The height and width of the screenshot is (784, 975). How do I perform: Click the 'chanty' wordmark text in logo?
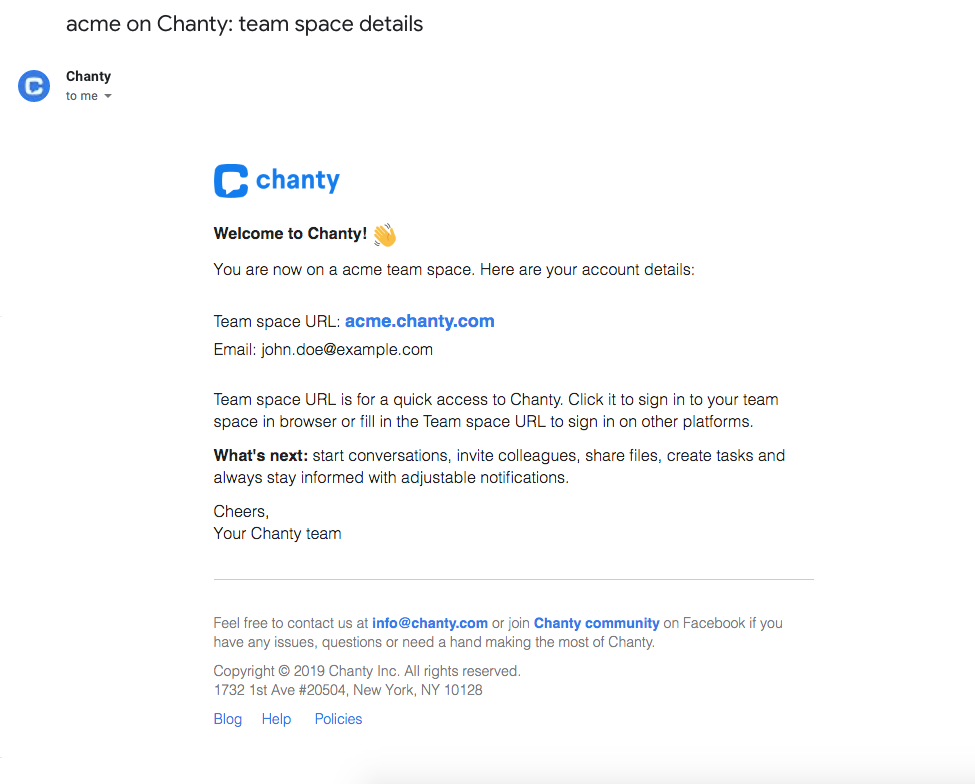click(298, 180)
